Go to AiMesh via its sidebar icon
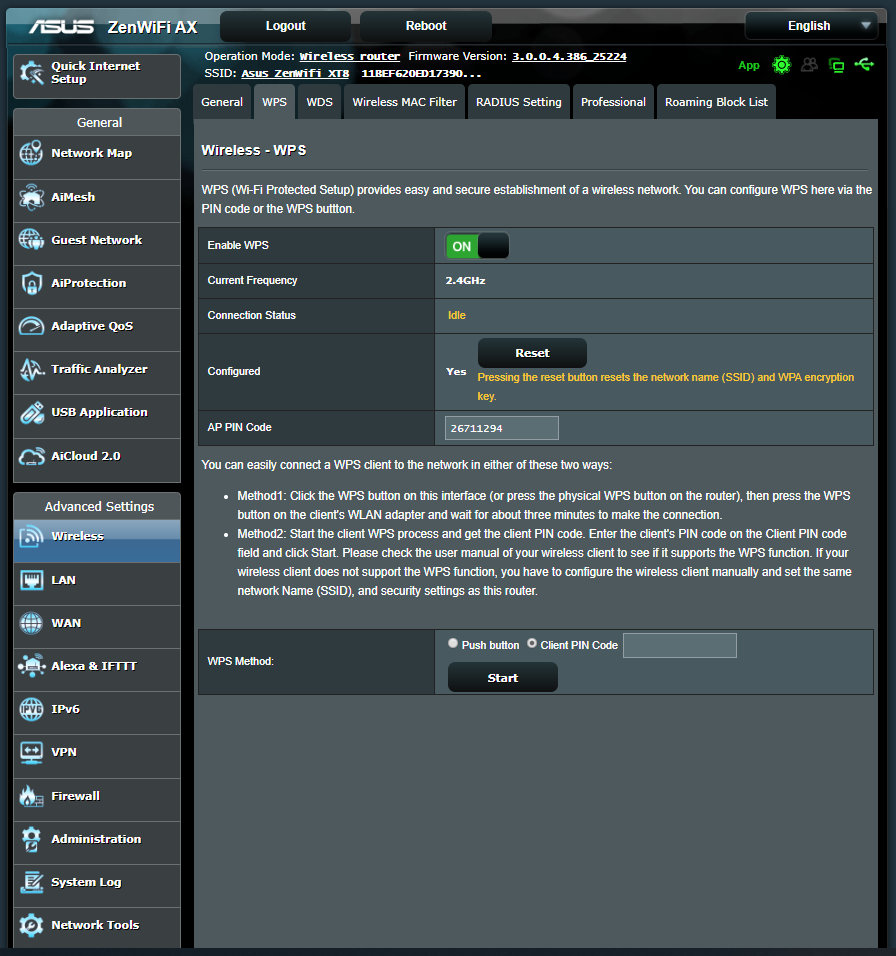 pos(31,197)
